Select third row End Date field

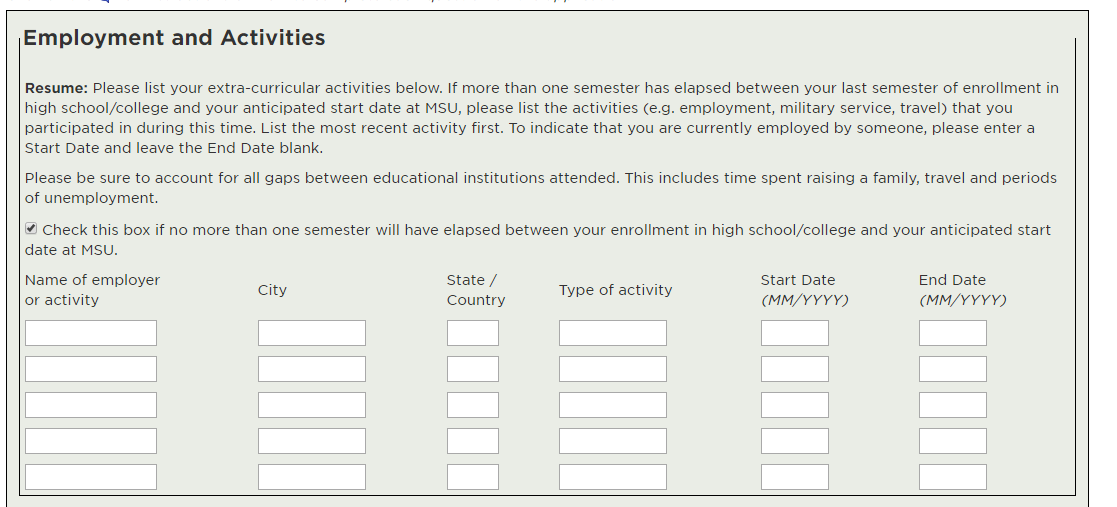953,405
